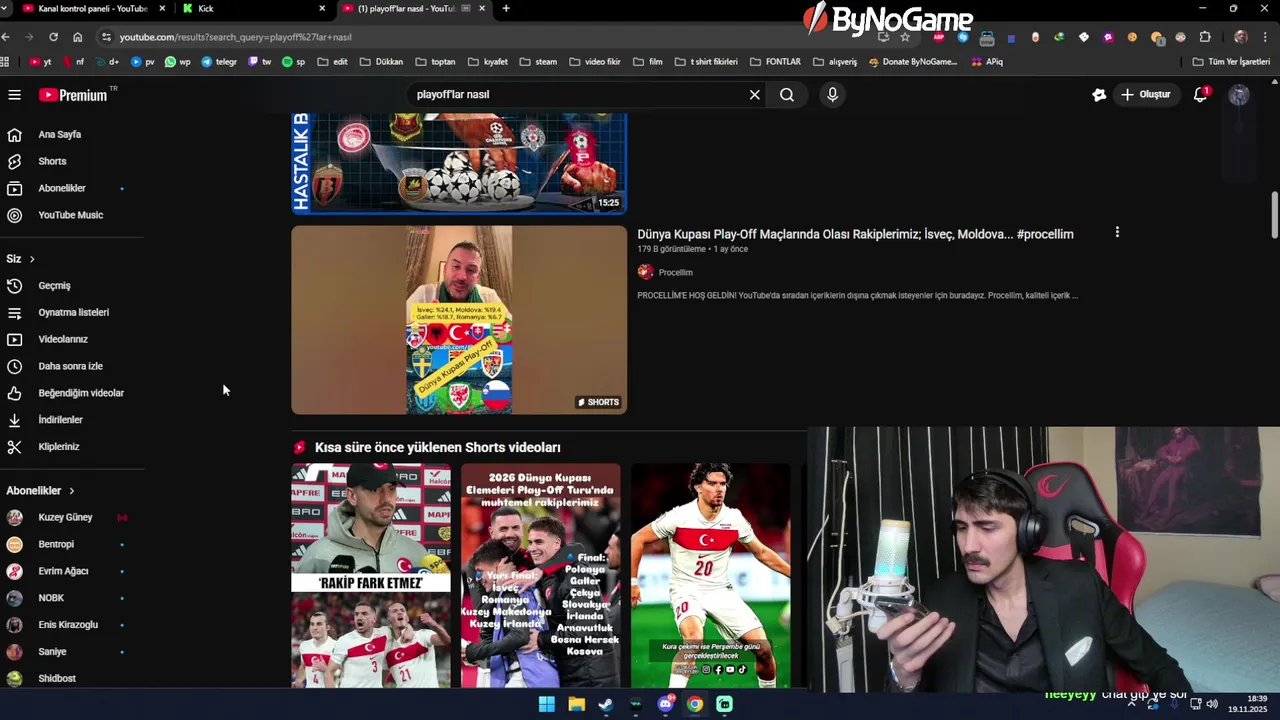This screenshot has width=1280, height=720.
Task: Open Klipleriniz page
Action: pyautogui.click(x=58, y=447)
